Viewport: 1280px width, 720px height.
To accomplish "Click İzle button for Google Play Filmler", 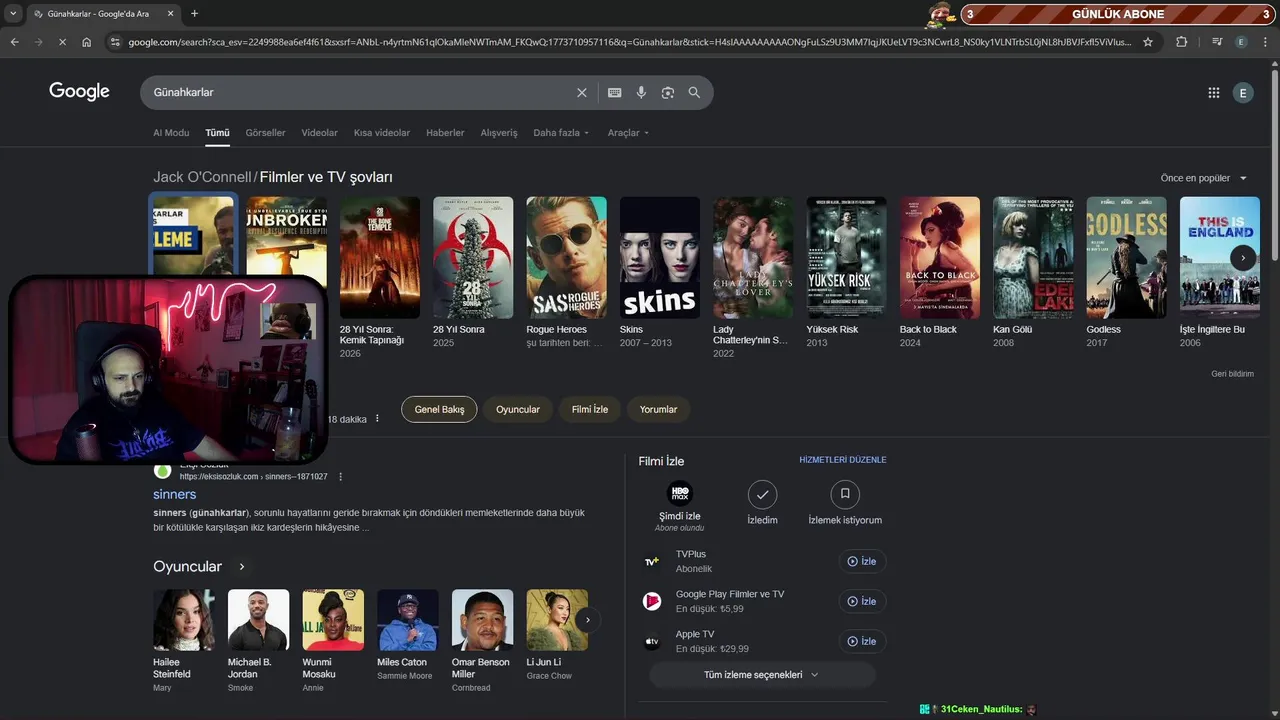I will coord(862,601).
